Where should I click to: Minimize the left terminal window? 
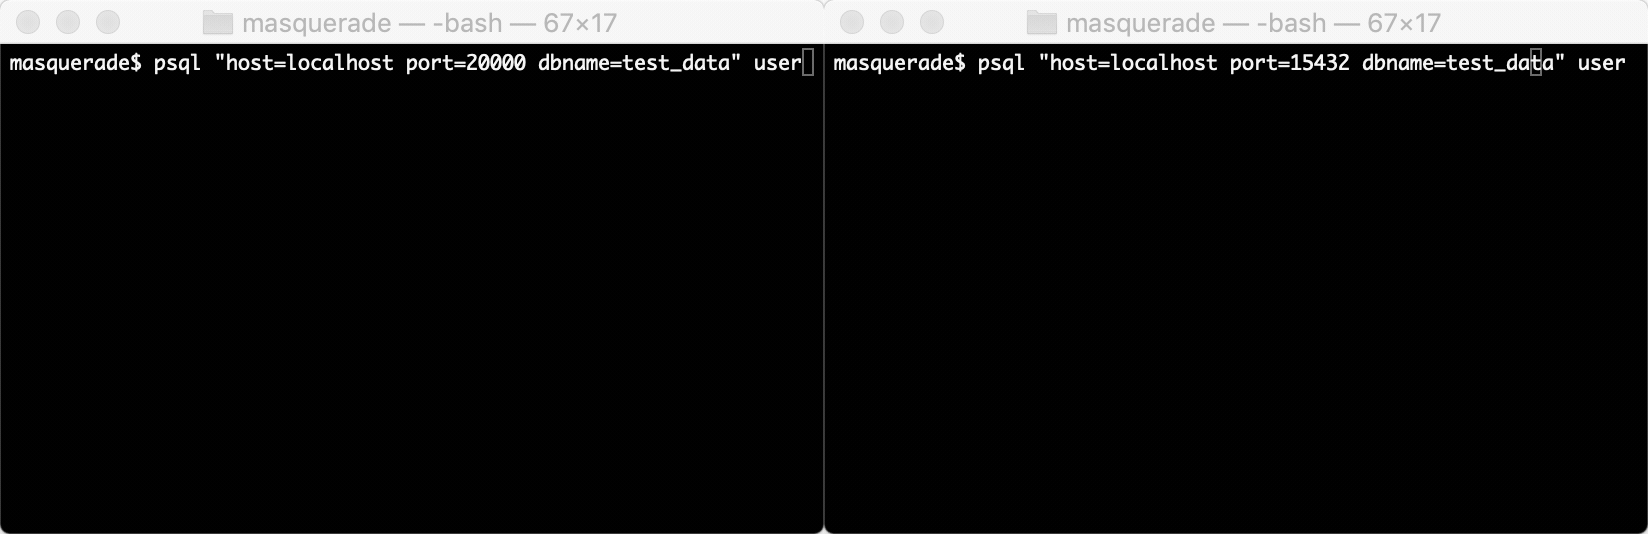68,22
